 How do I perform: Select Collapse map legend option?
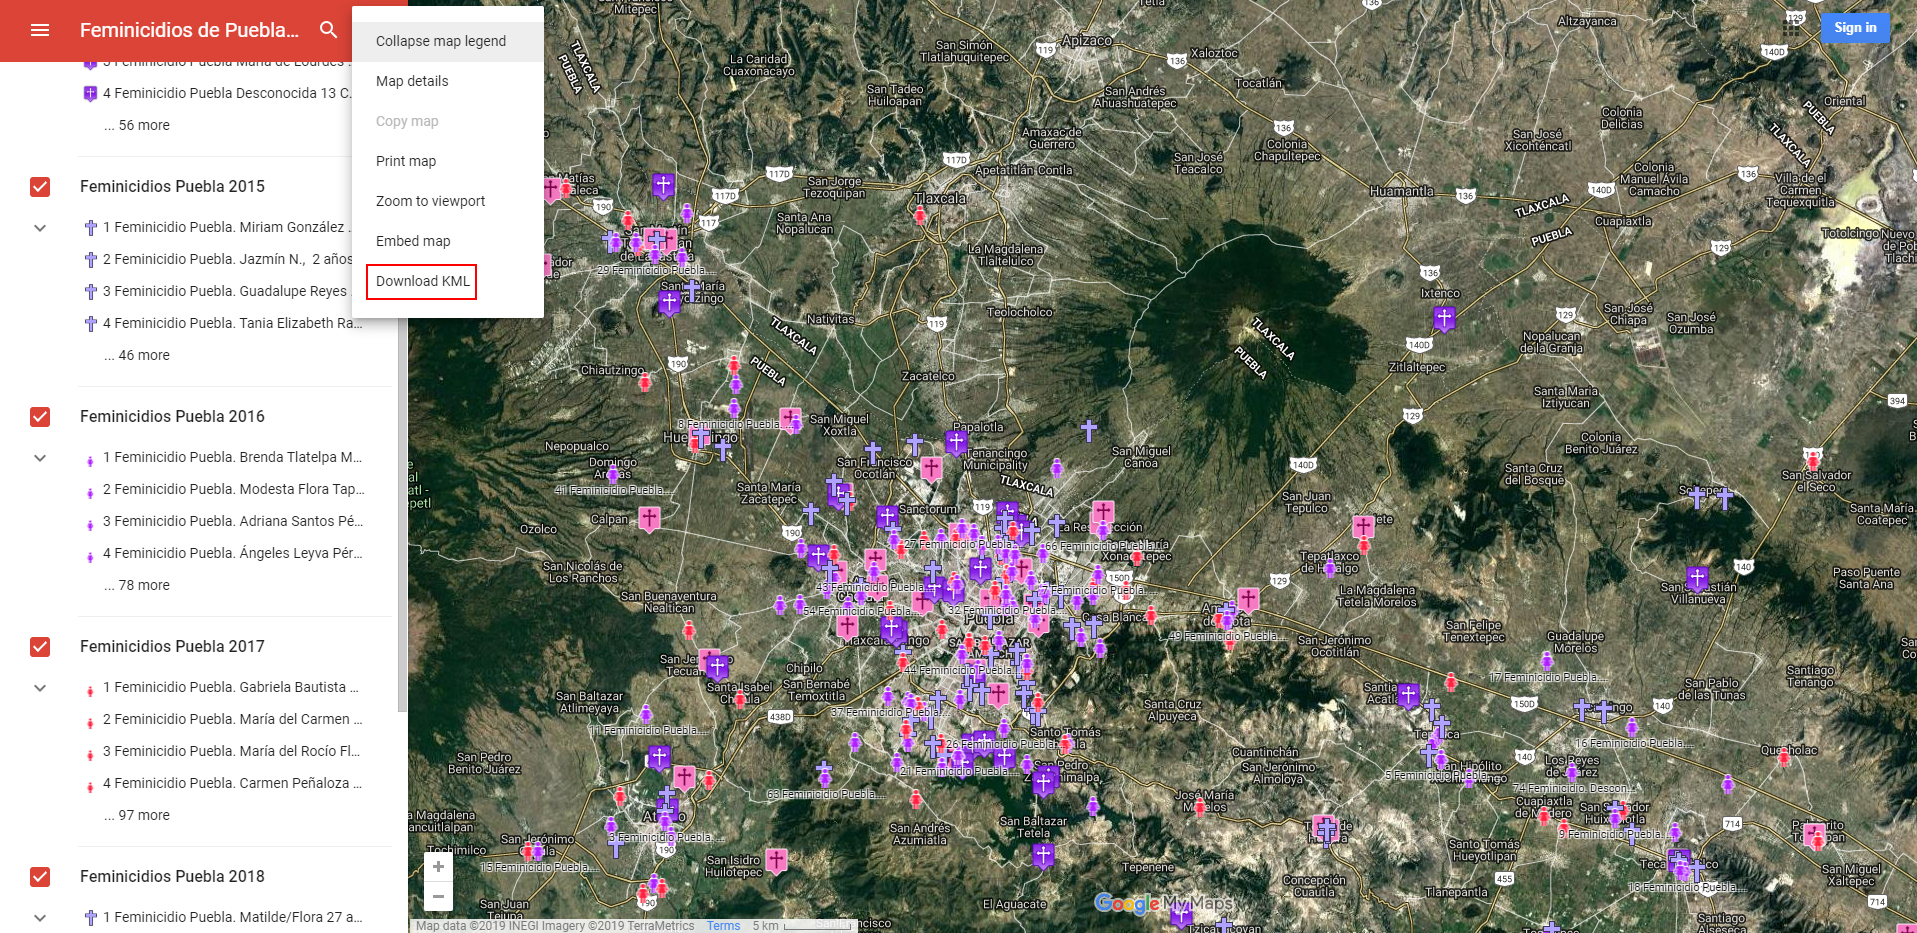pyautogui.click(x=448, y=41)
